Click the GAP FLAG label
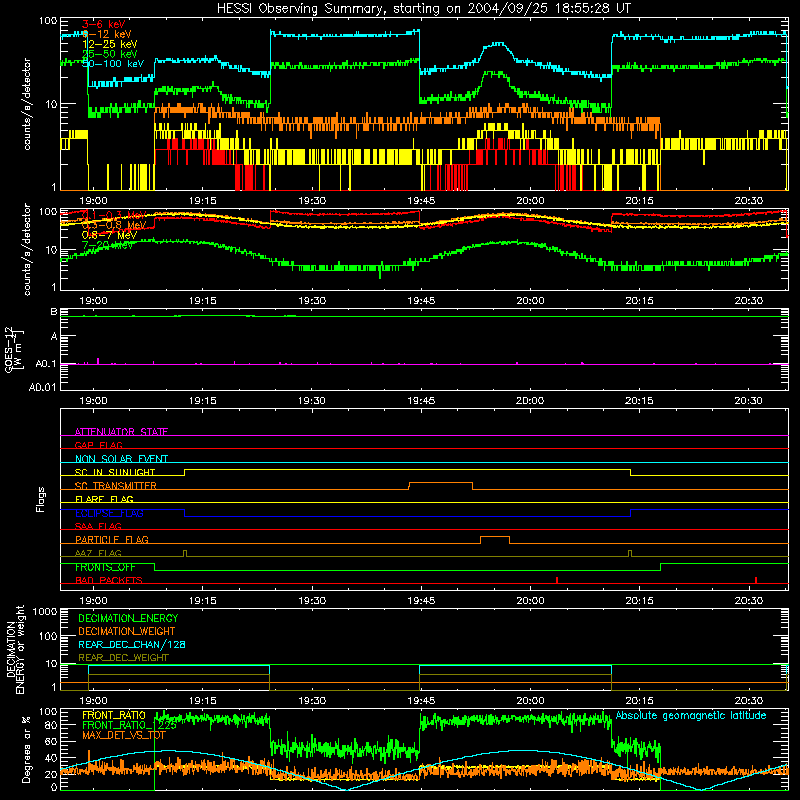 [98, 445]
